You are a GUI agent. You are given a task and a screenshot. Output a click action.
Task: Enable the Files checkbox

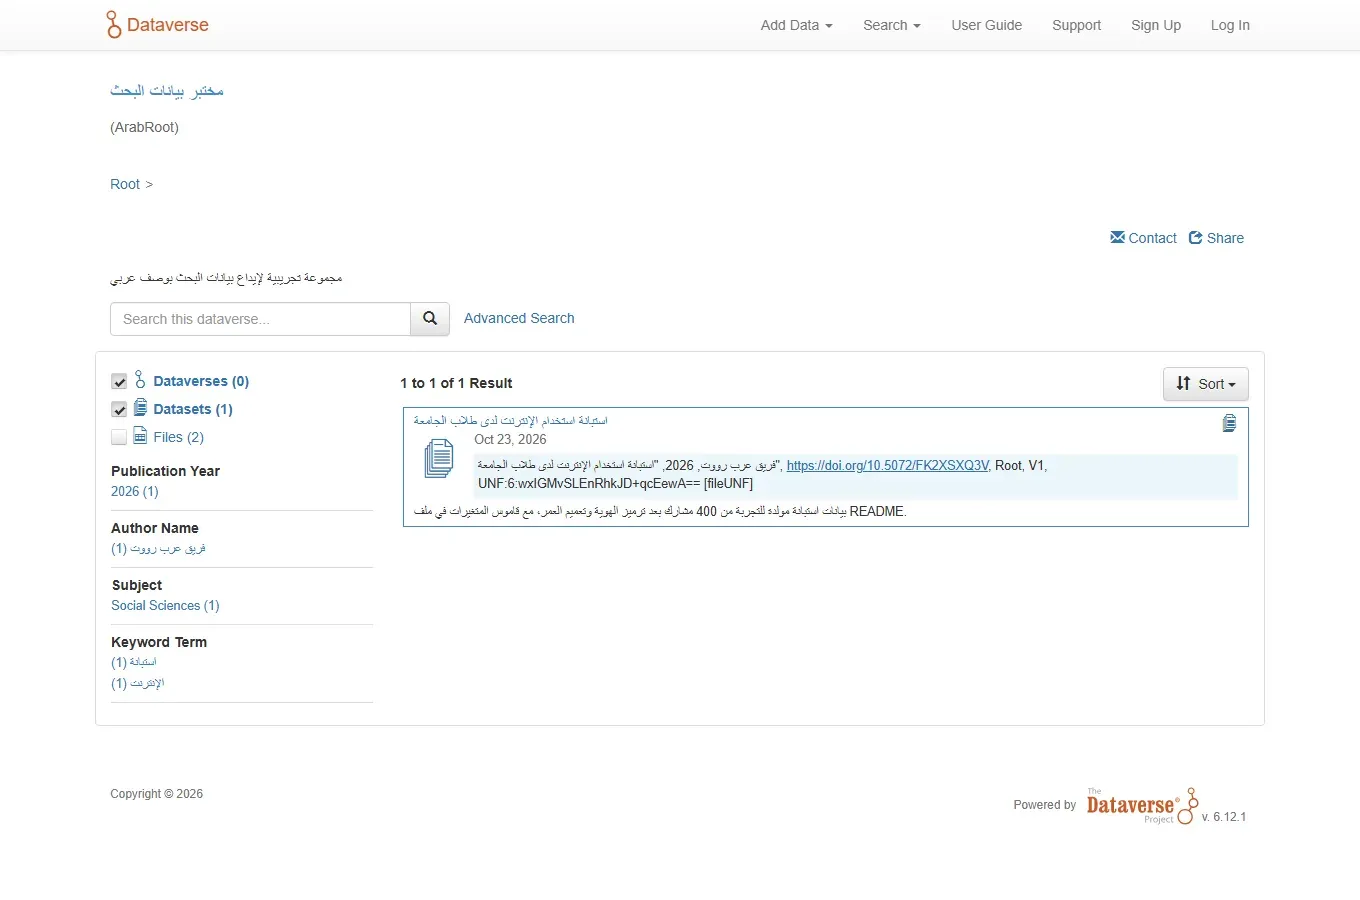pos(119,437)
